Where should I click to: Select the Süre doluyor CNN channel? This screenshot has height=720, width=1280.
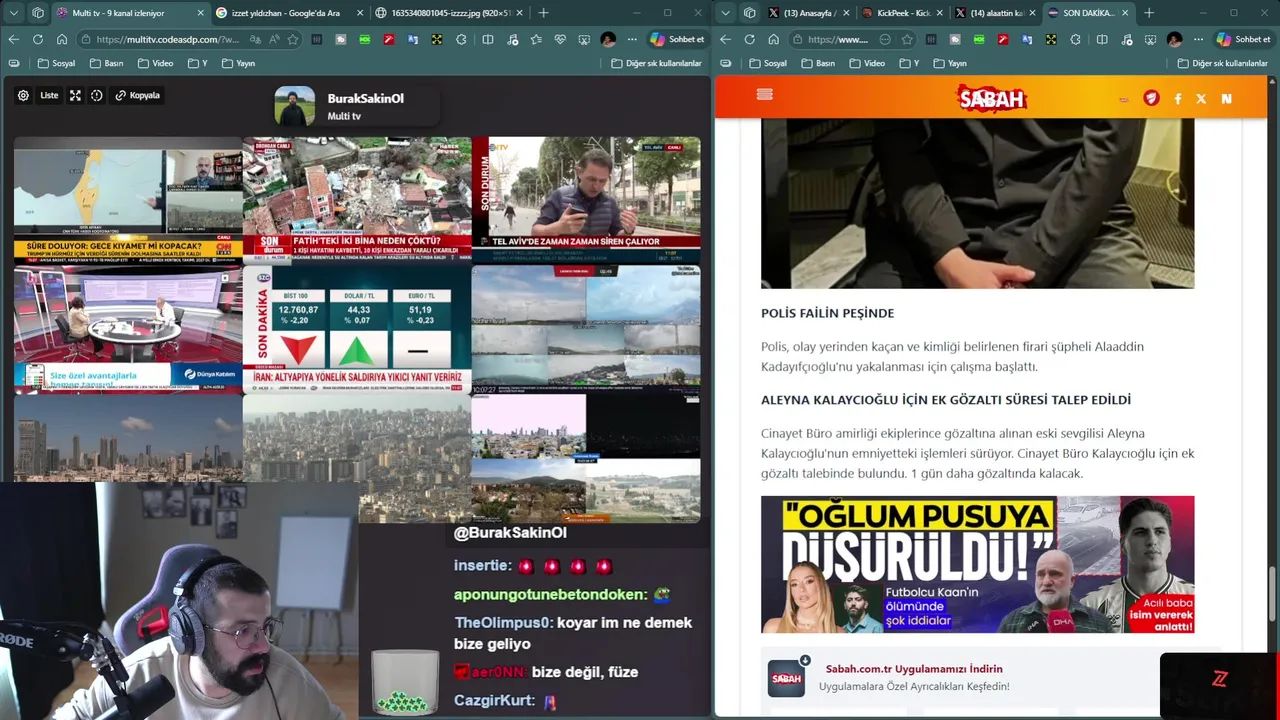coord(128,200)
